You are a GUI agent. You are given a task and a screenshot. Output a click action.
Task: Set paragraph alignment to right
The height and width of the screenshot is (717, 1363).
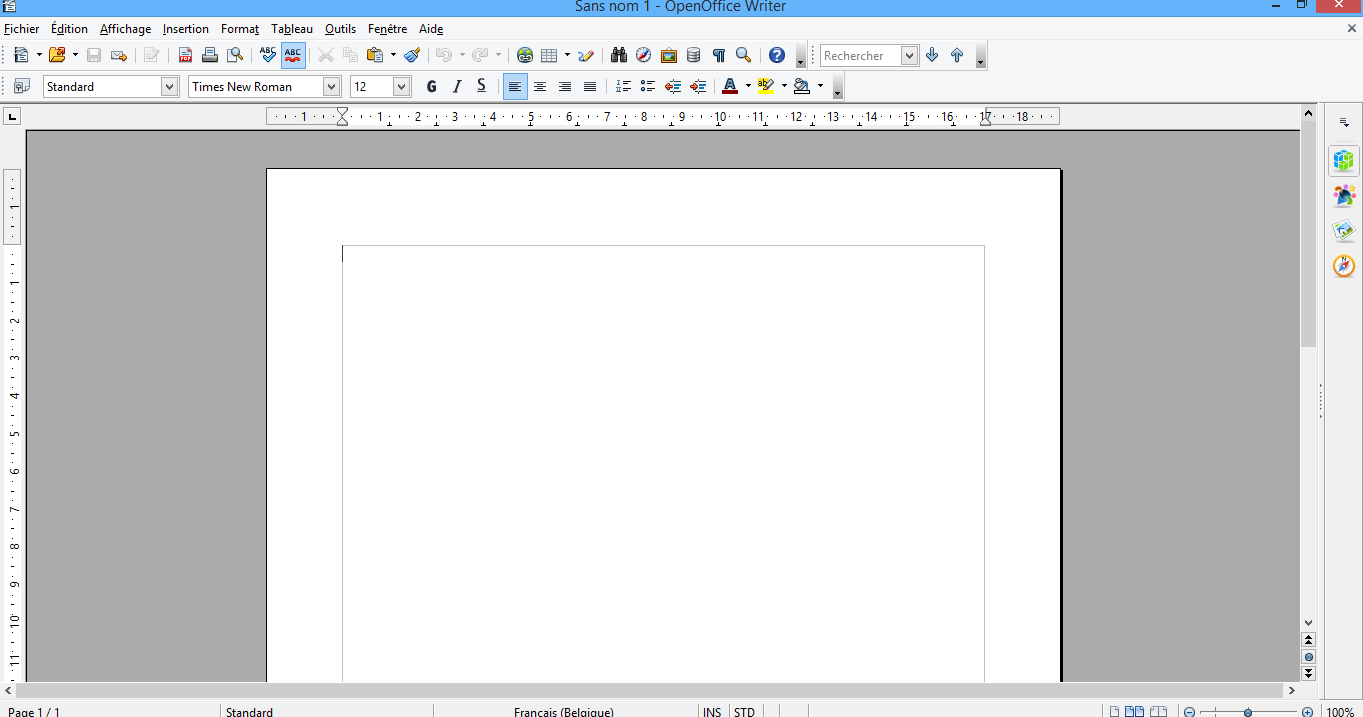point(565,86)
